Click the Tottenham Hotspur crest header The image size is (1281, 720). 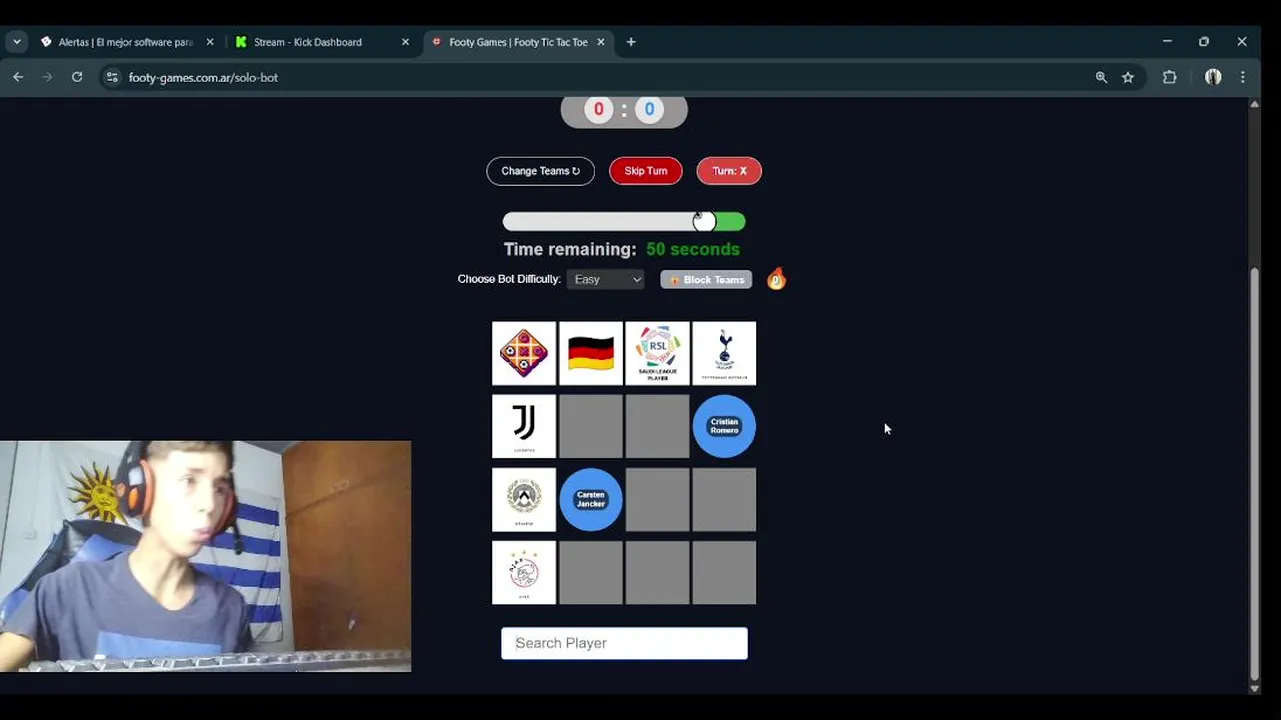click(x=724, y=353)
